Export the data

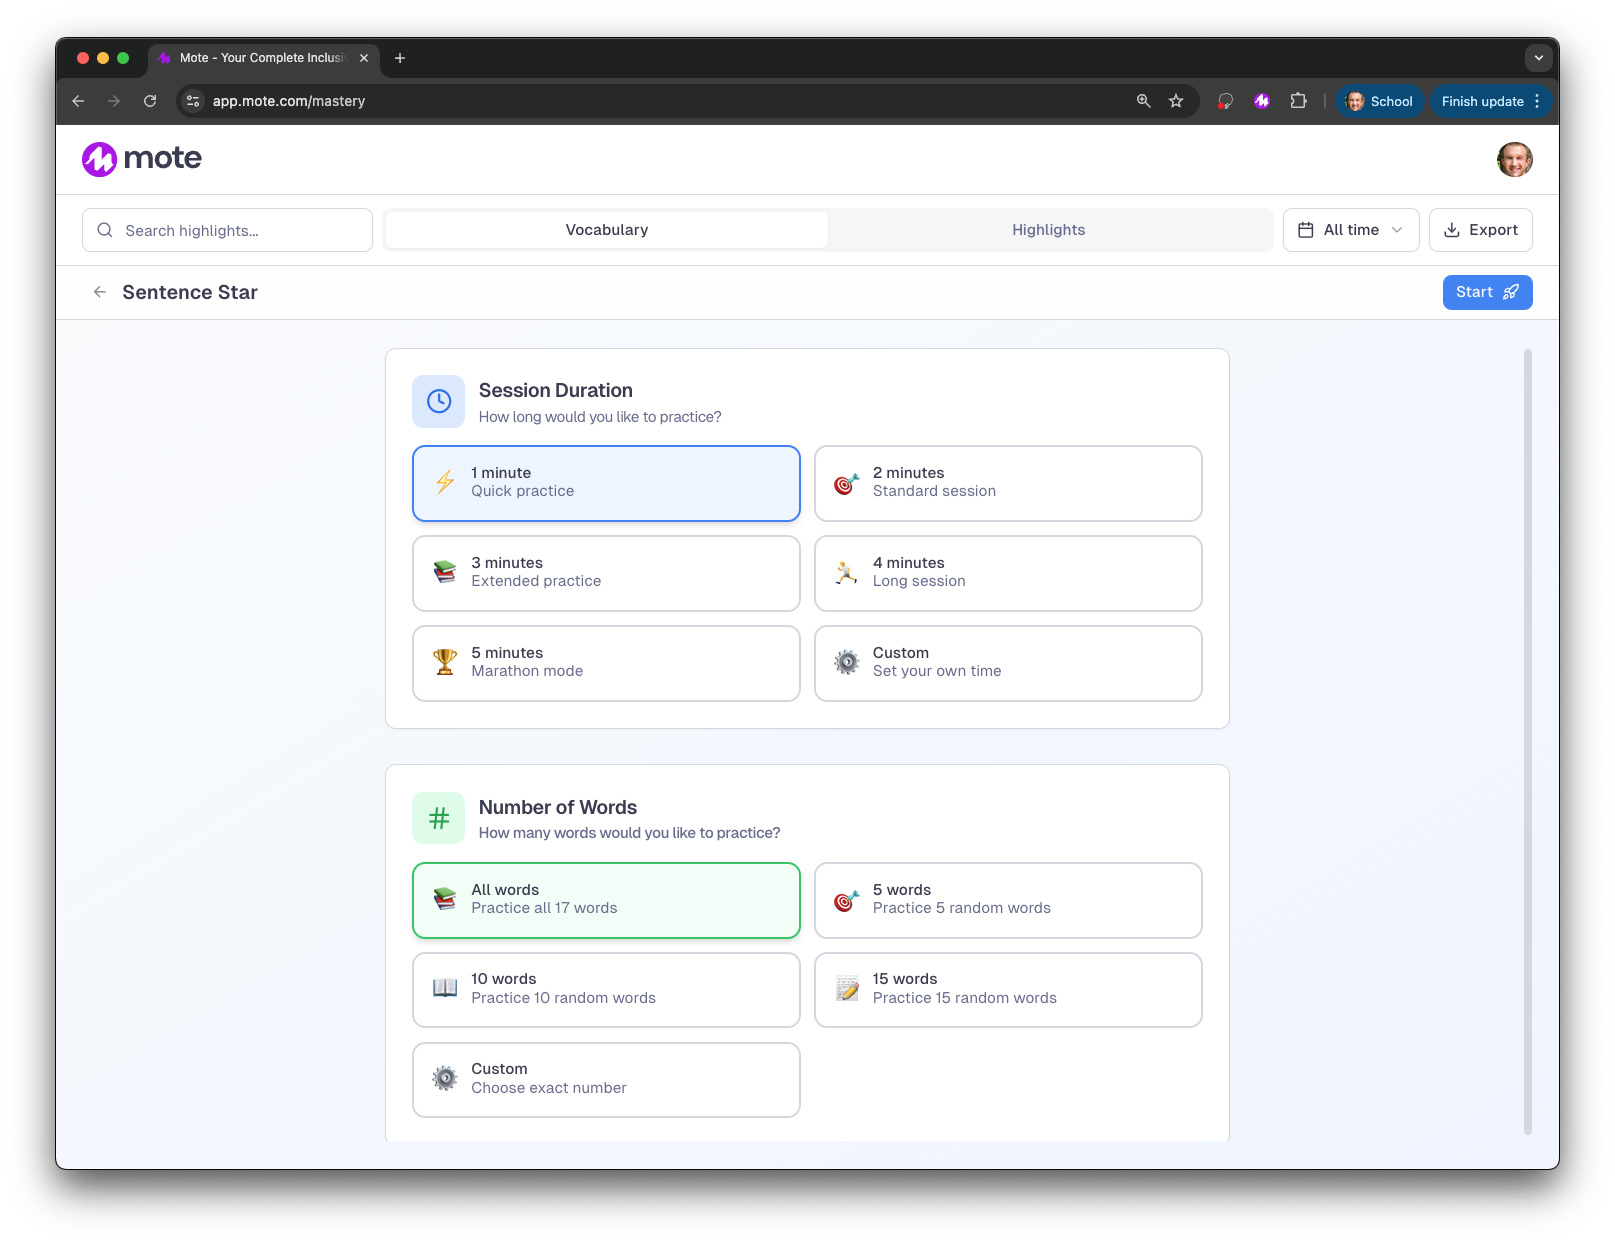(1480, 230)
